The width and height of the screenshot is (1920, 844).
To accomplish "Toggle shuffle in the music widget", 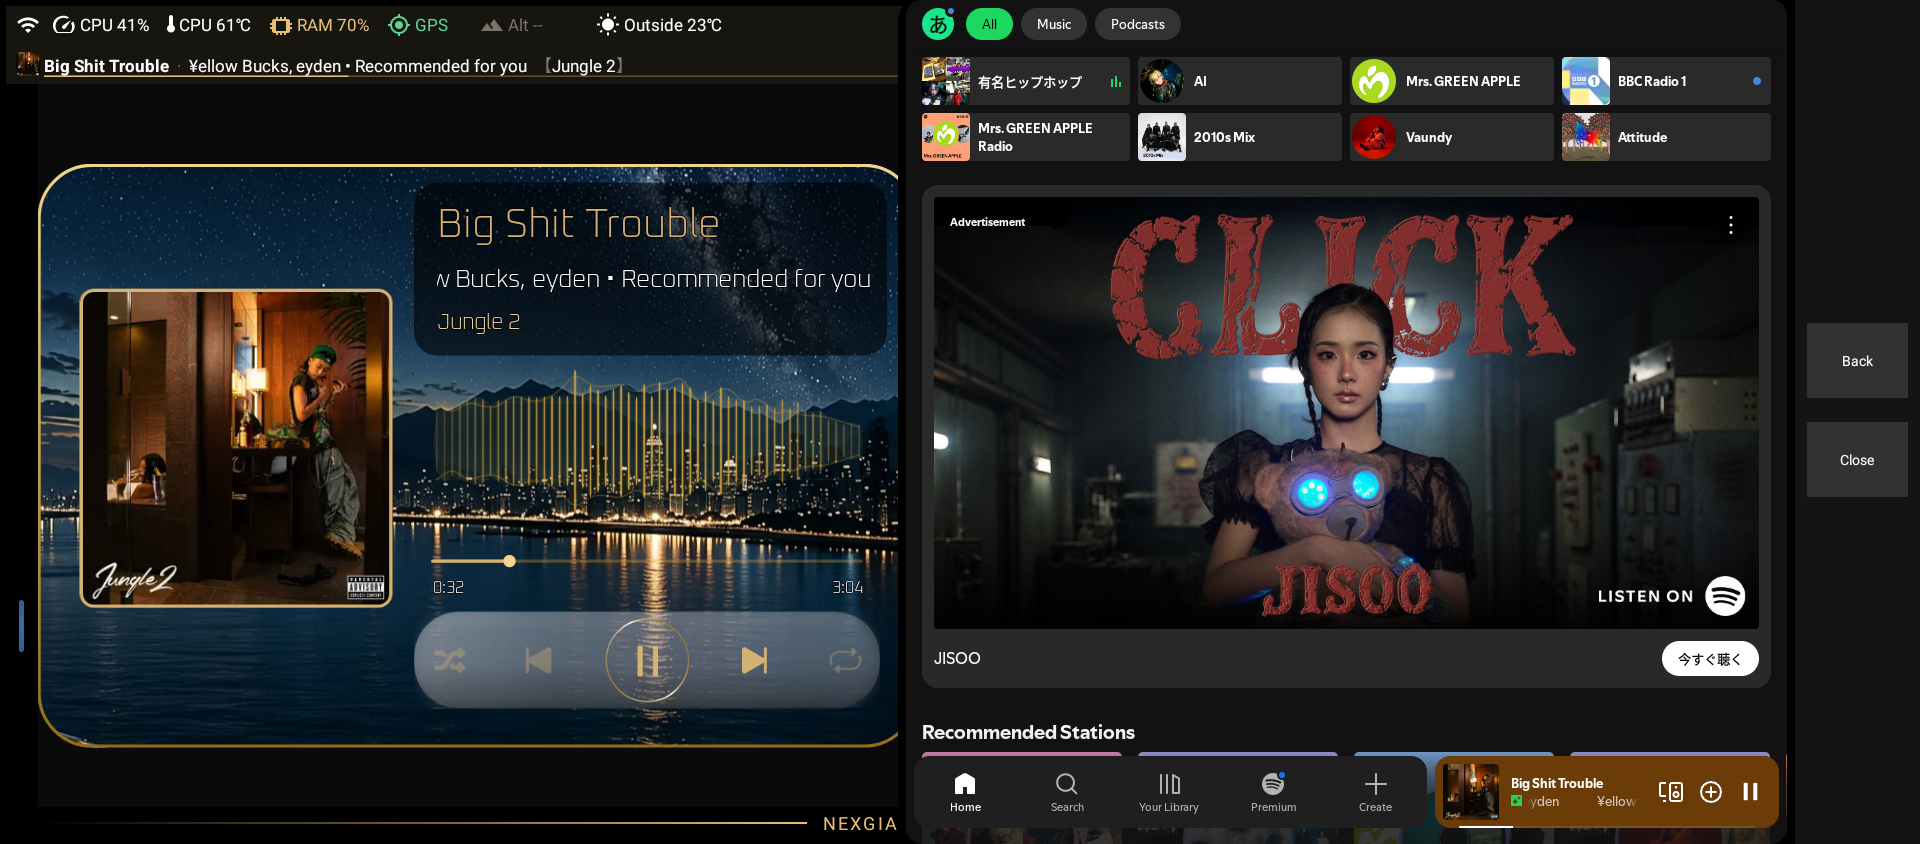I will (450, 660).
